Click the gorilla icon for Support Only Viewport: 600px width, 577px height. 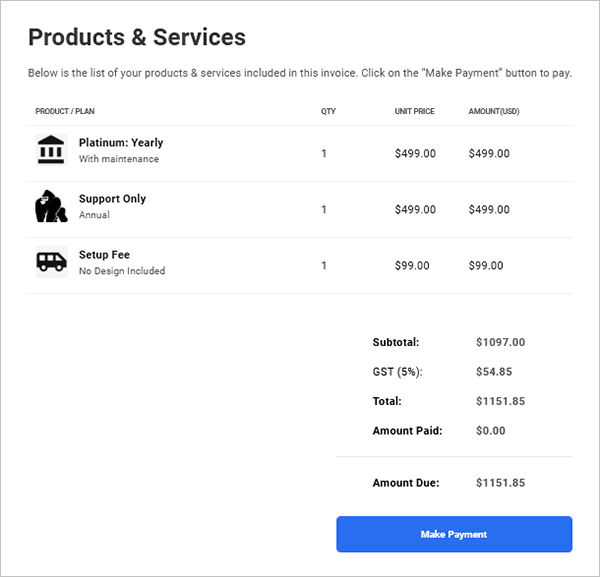point(51,206)
